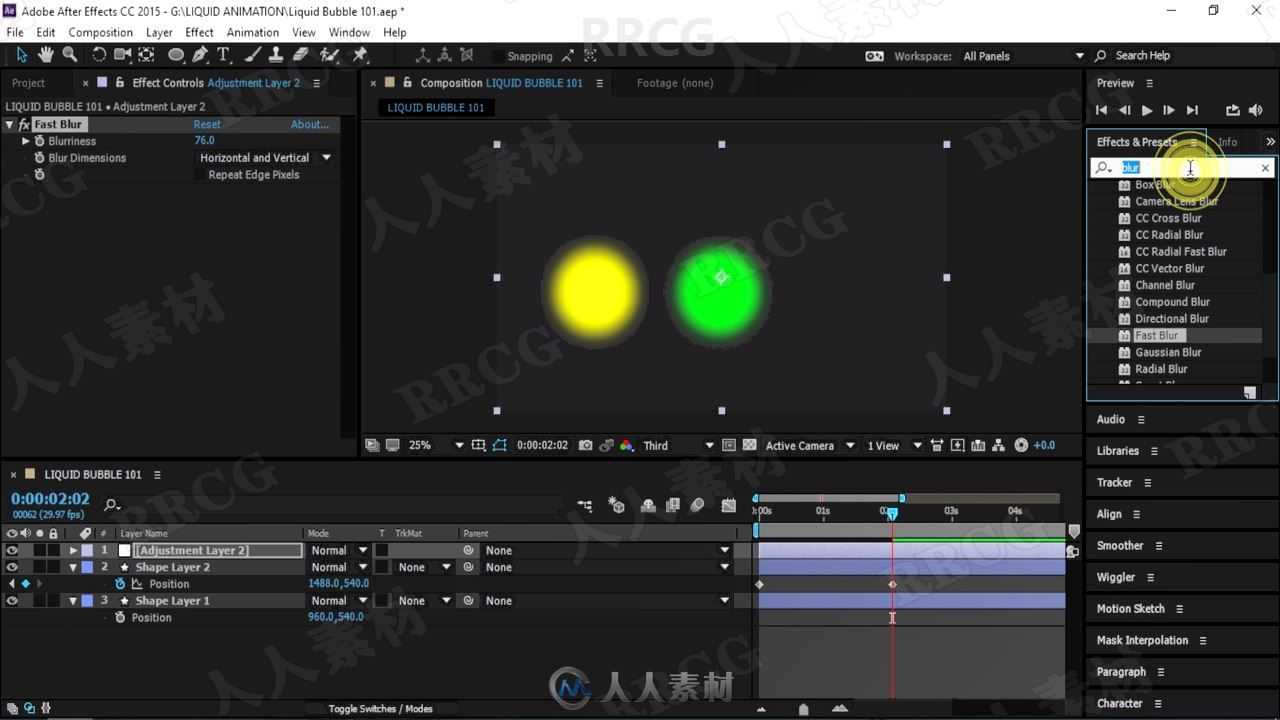Select the Pen tool

tap(200, 55)
